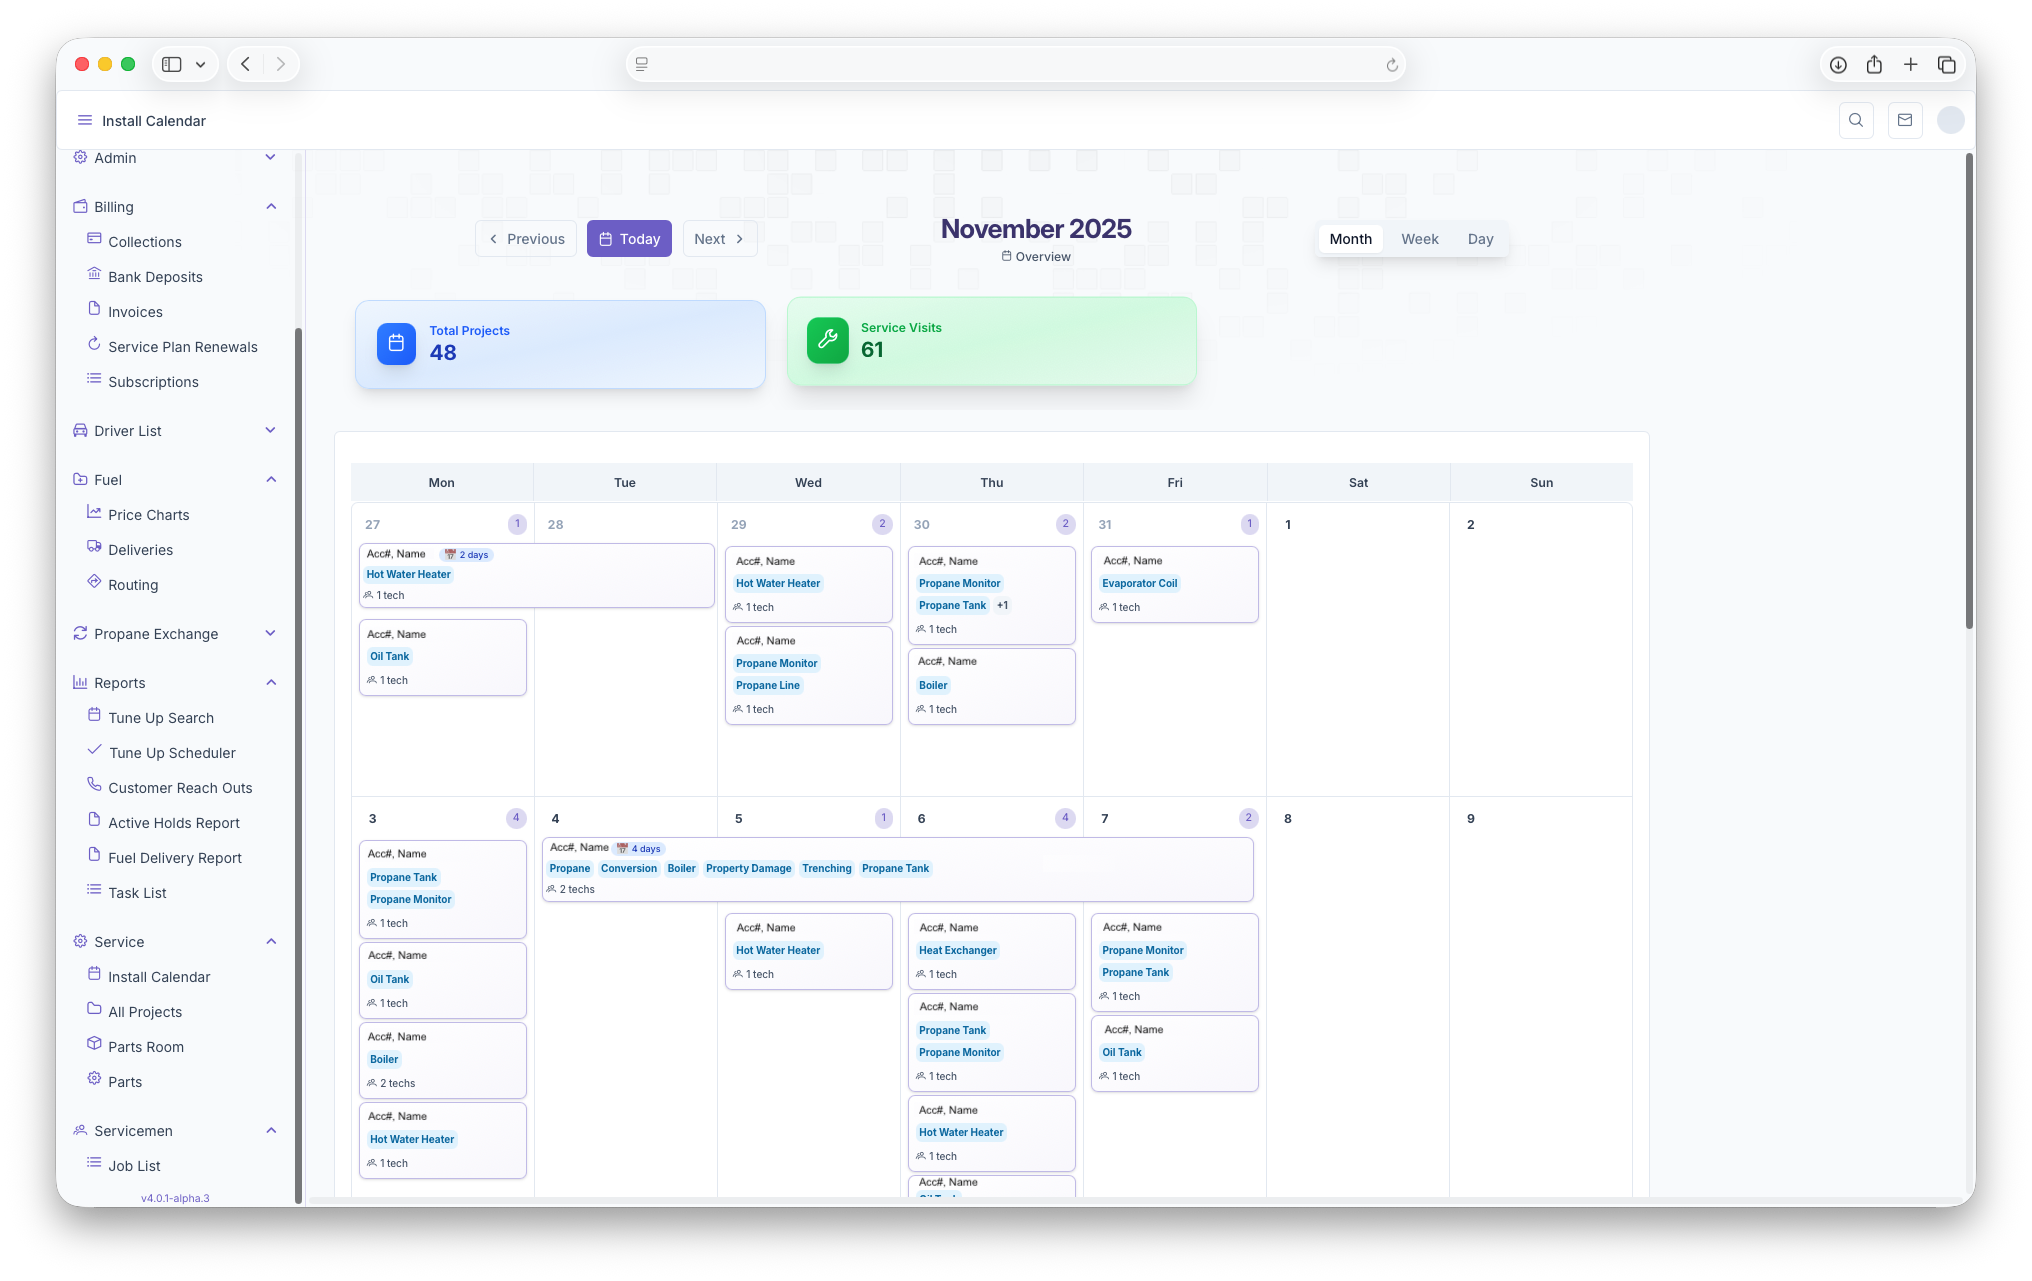Click the Today button
Screen dimensions: 2032x1281
click(x=629, y=239)
